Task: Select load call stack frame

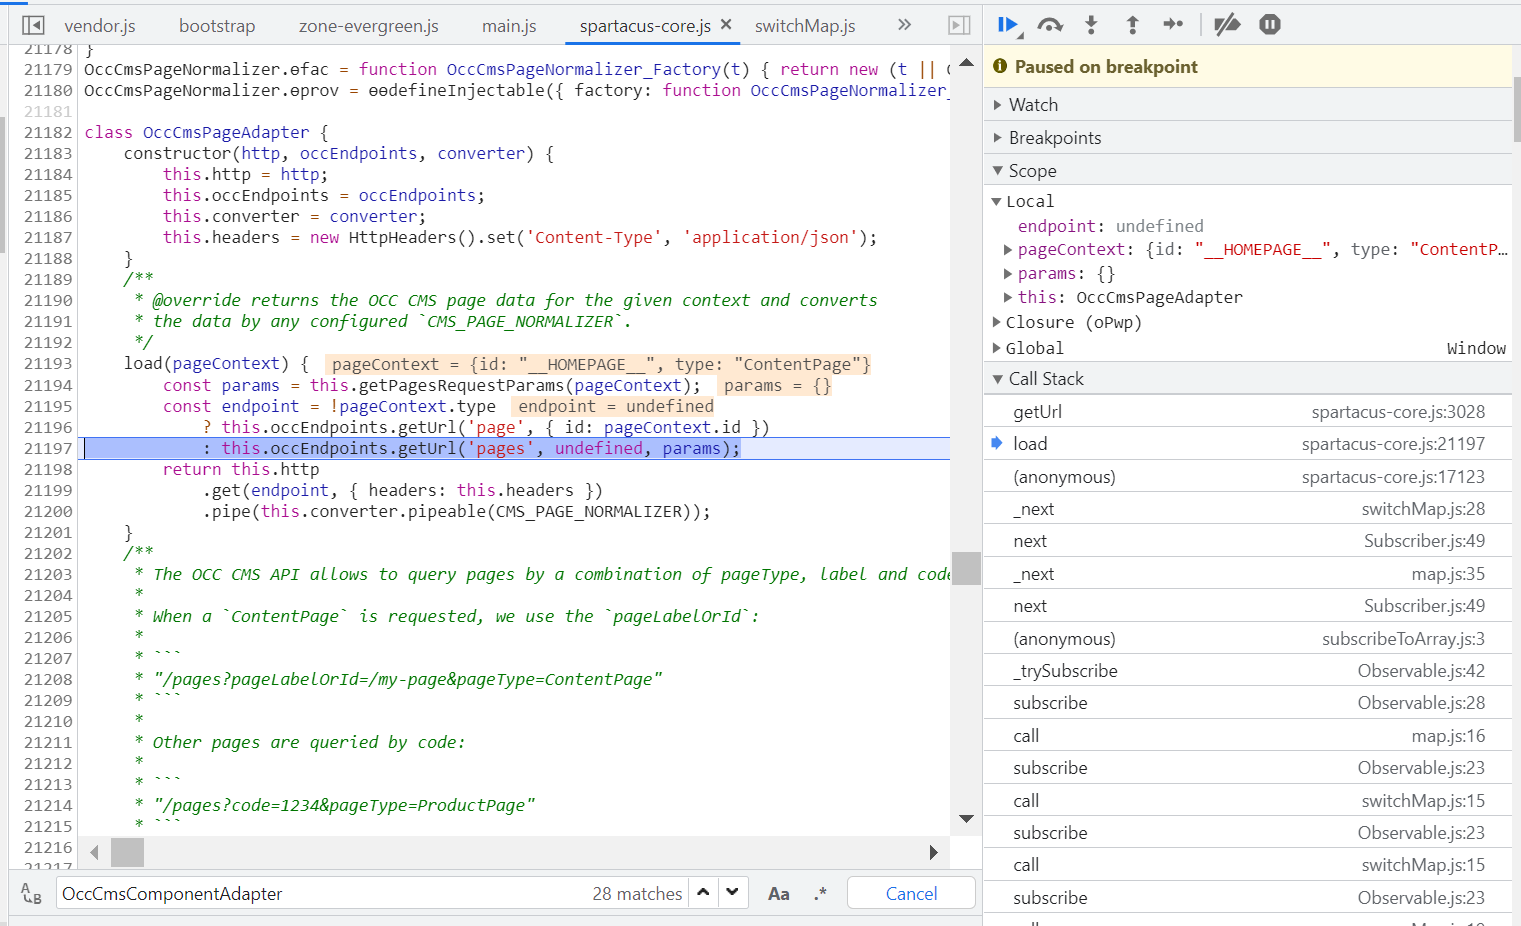Action: (x=1248, y=444)
